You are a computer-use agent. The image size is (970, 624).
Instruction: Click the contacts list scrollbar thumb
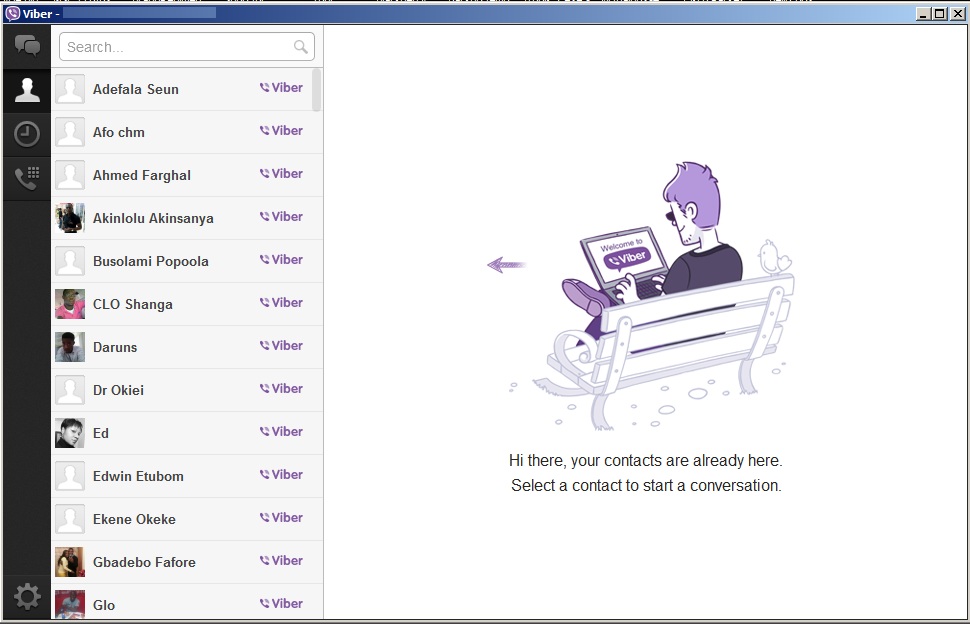[317, 90]
